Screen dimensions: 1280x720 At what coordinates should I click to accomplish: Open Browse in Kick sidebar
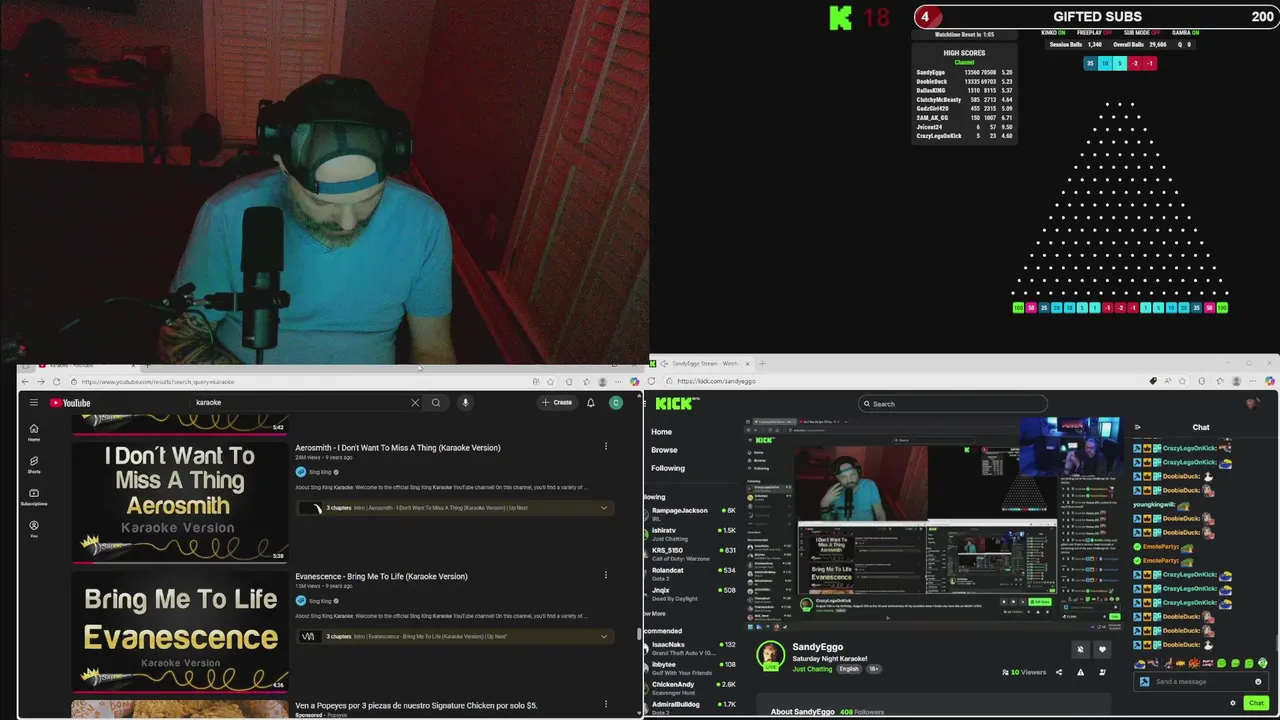pos(664,450)
